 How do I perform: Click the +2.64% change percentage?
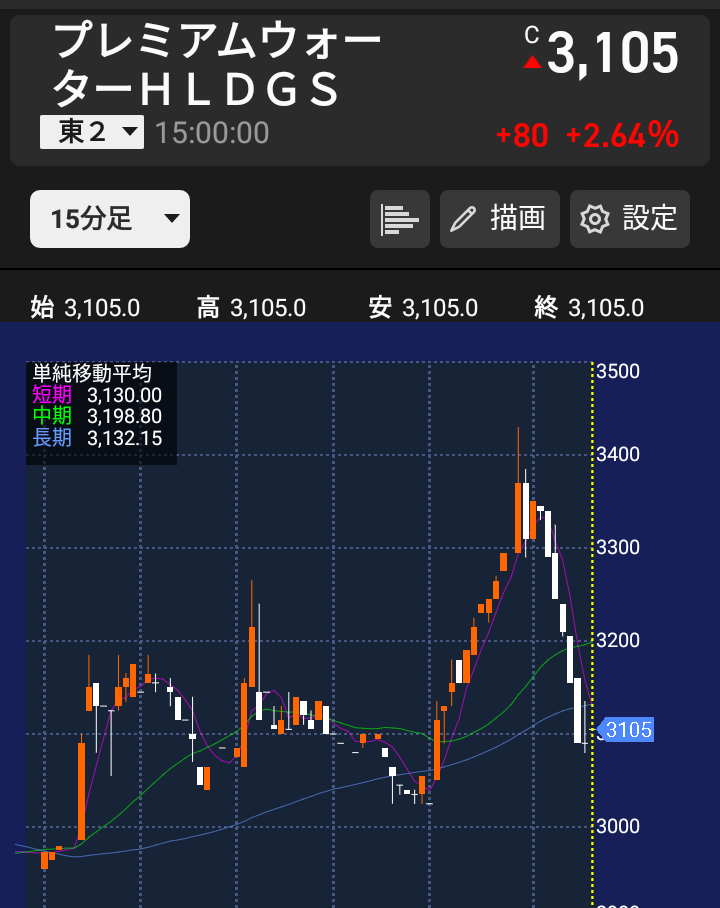click(x=622, y=135)
